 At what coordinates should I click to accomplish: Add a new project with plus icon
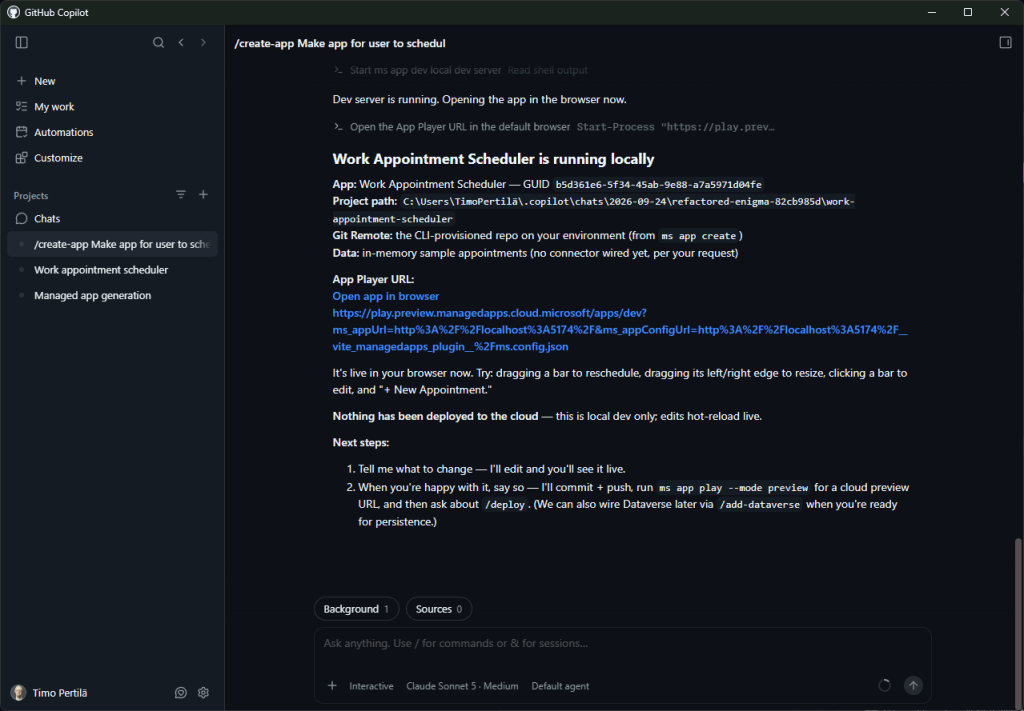tap(203, 195)
